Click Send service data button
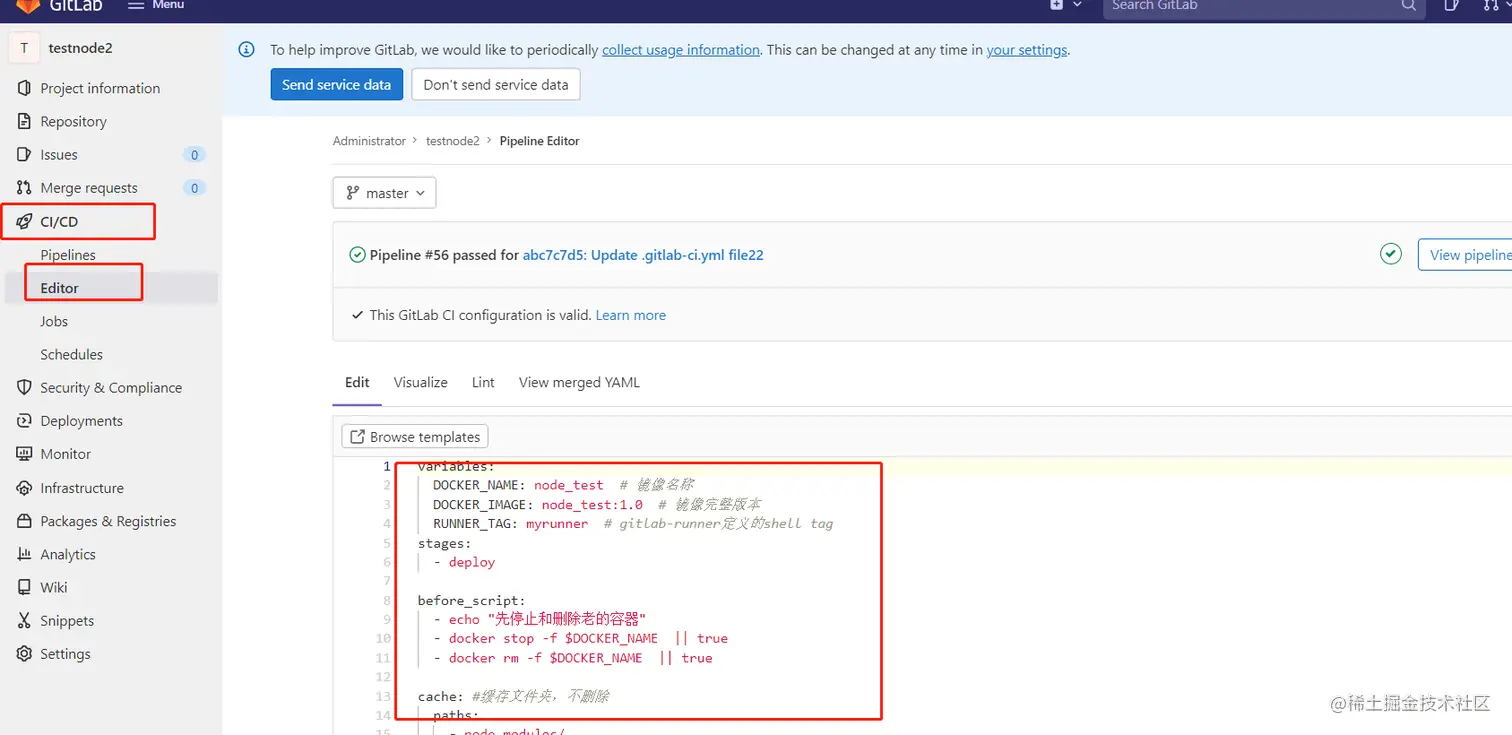 click(336, 85)
